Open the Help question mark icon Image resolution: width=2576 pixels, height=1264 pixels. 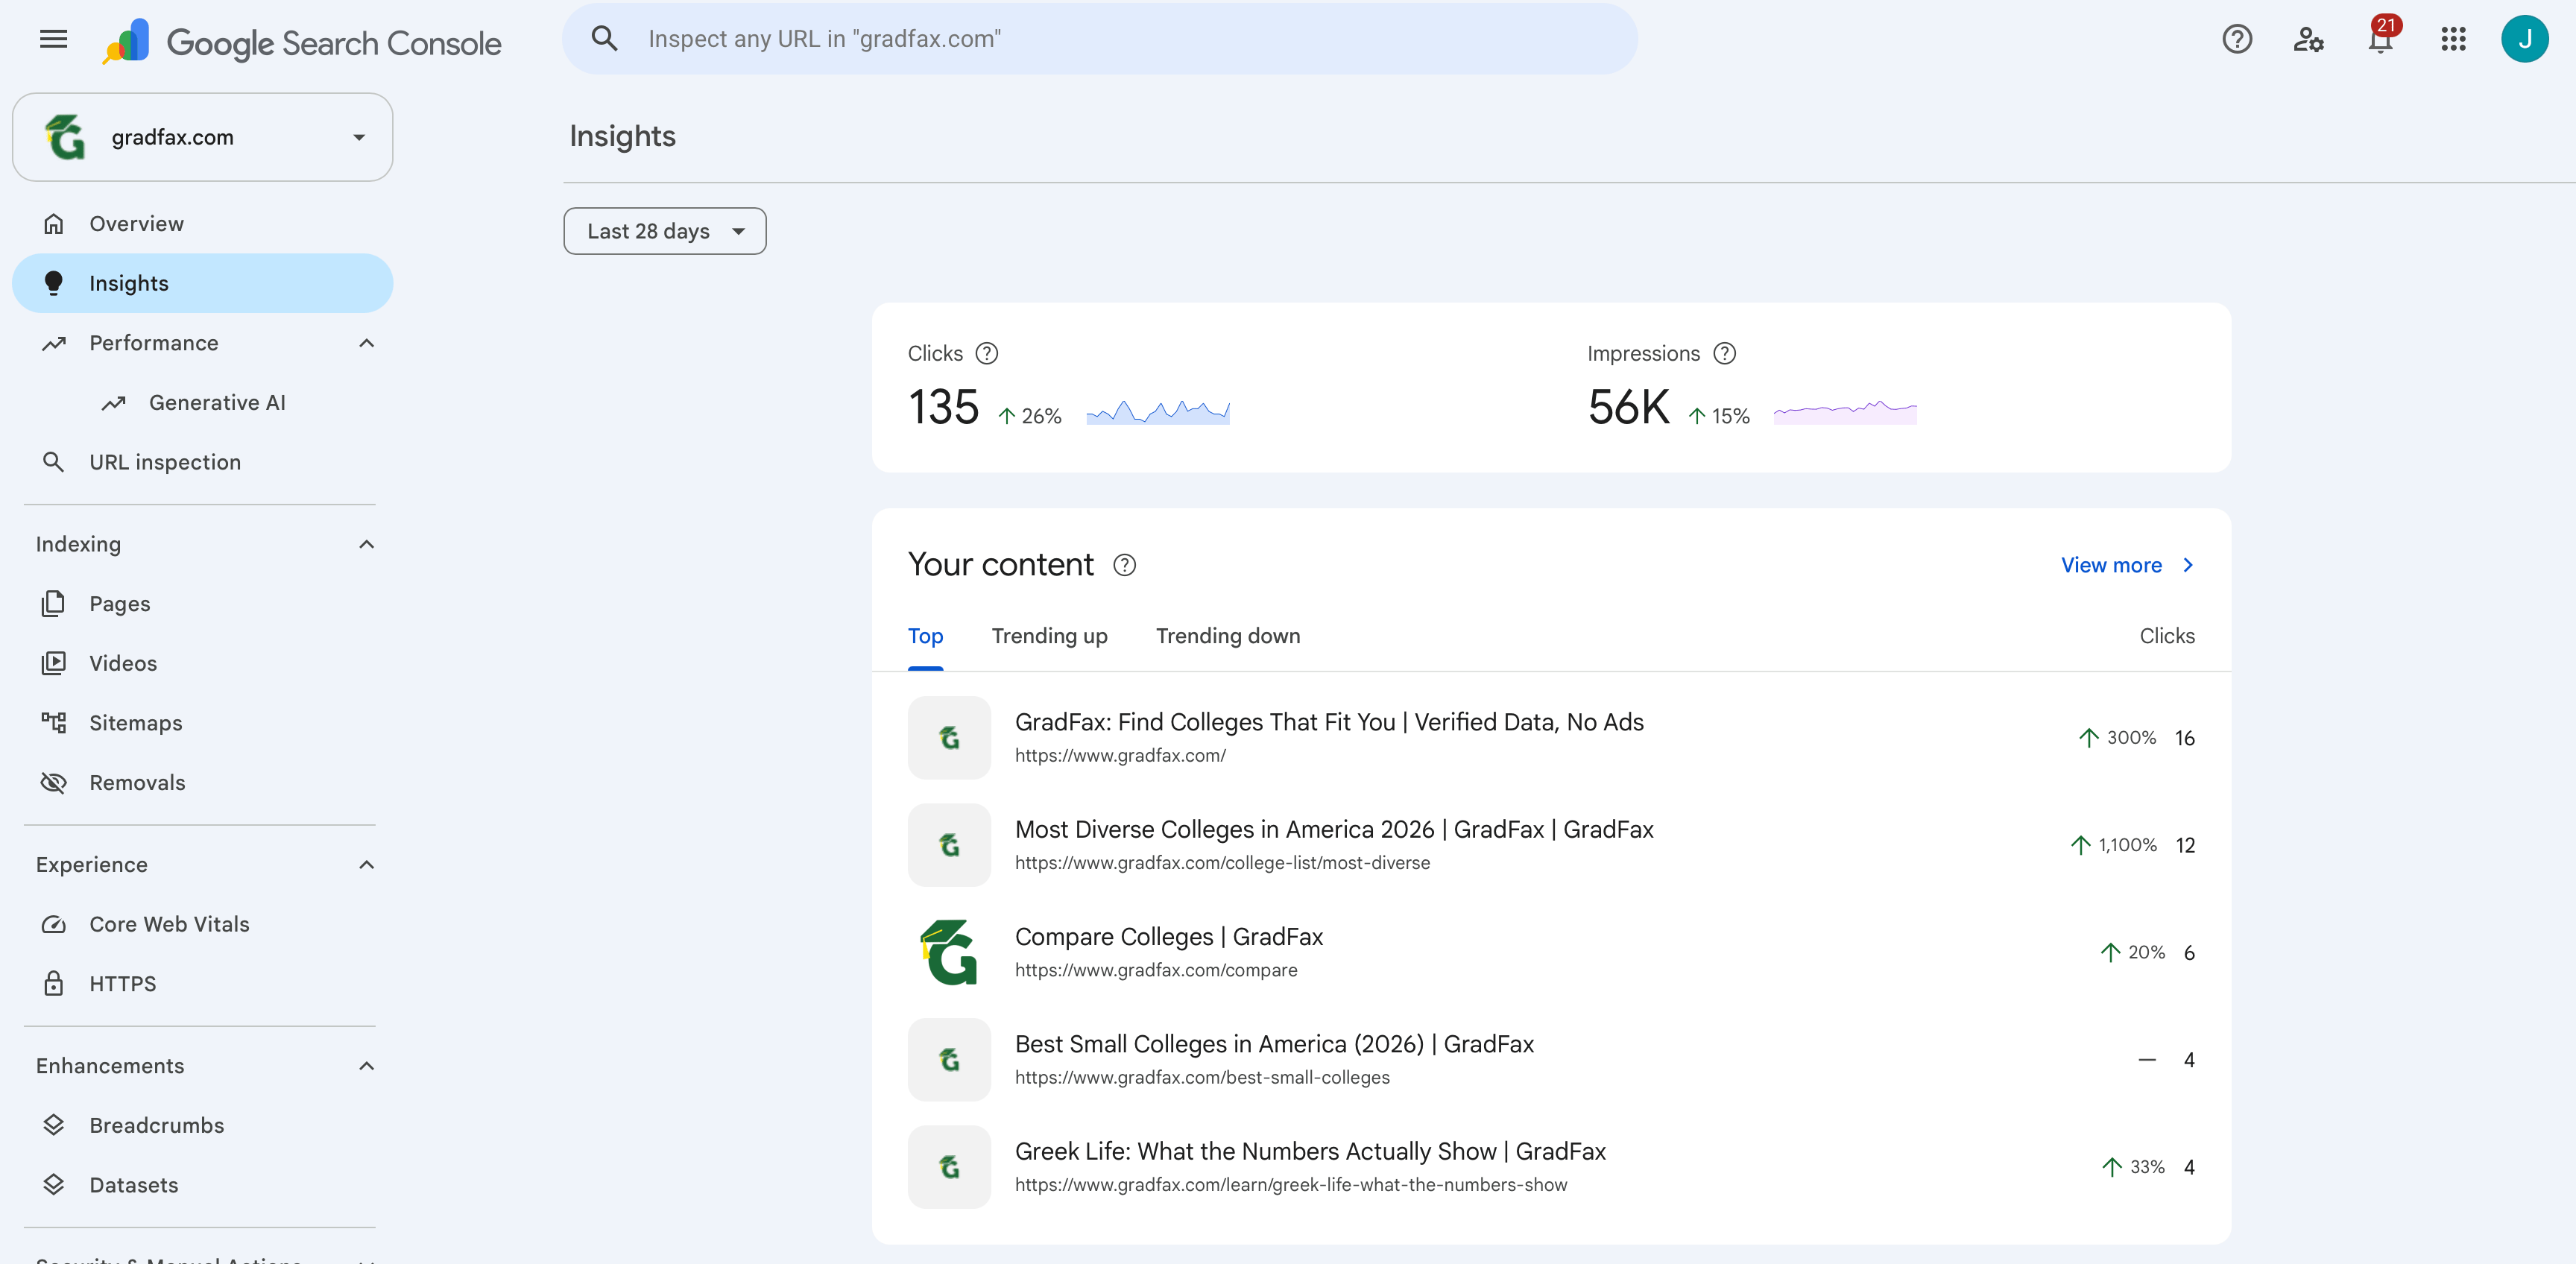[2236, 39]
